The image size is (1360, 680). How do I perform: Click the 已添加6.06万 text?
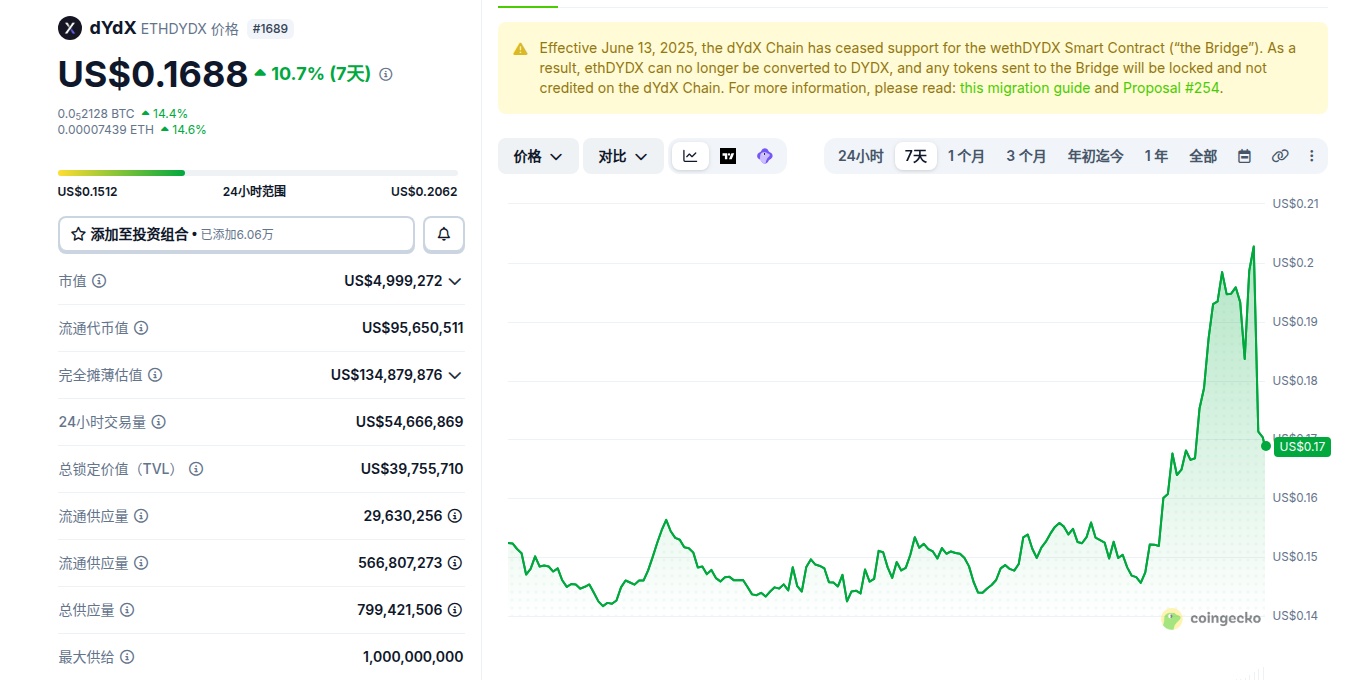237,235
